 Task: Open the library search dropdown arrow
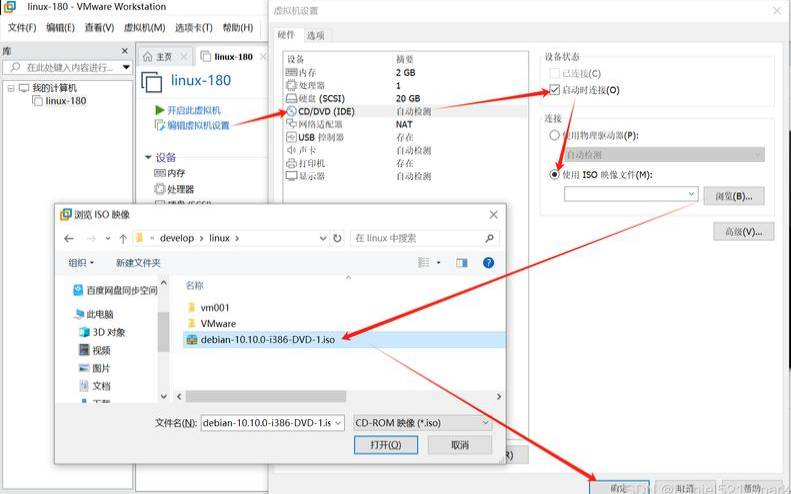point(126,68)
